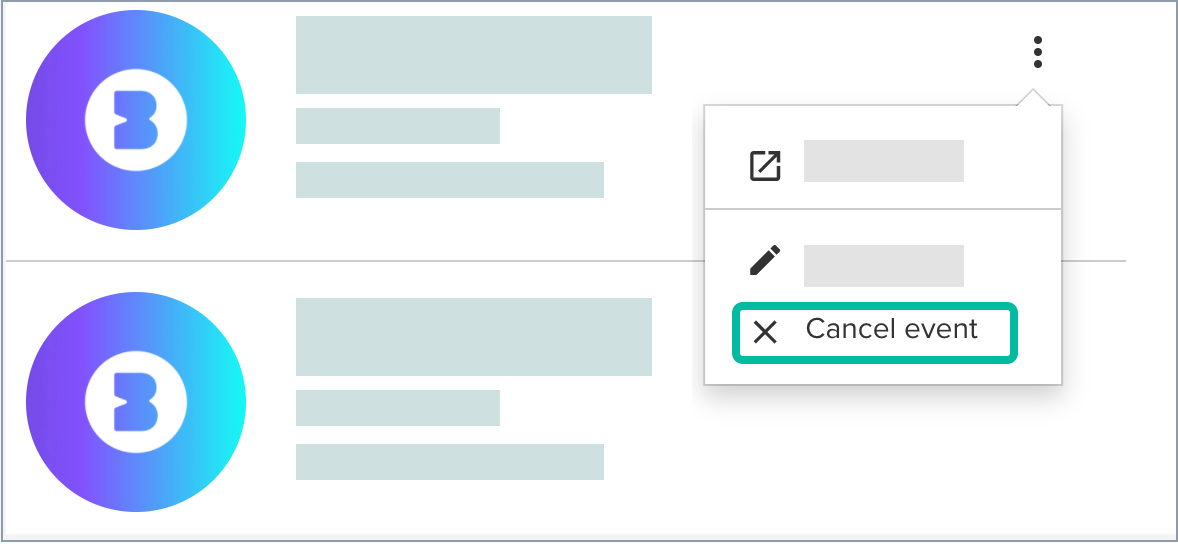This screenshot has height=544, width=1178.
Task: Click the gradient ring of the second event avatar
Action: click(x=50, y=404)
